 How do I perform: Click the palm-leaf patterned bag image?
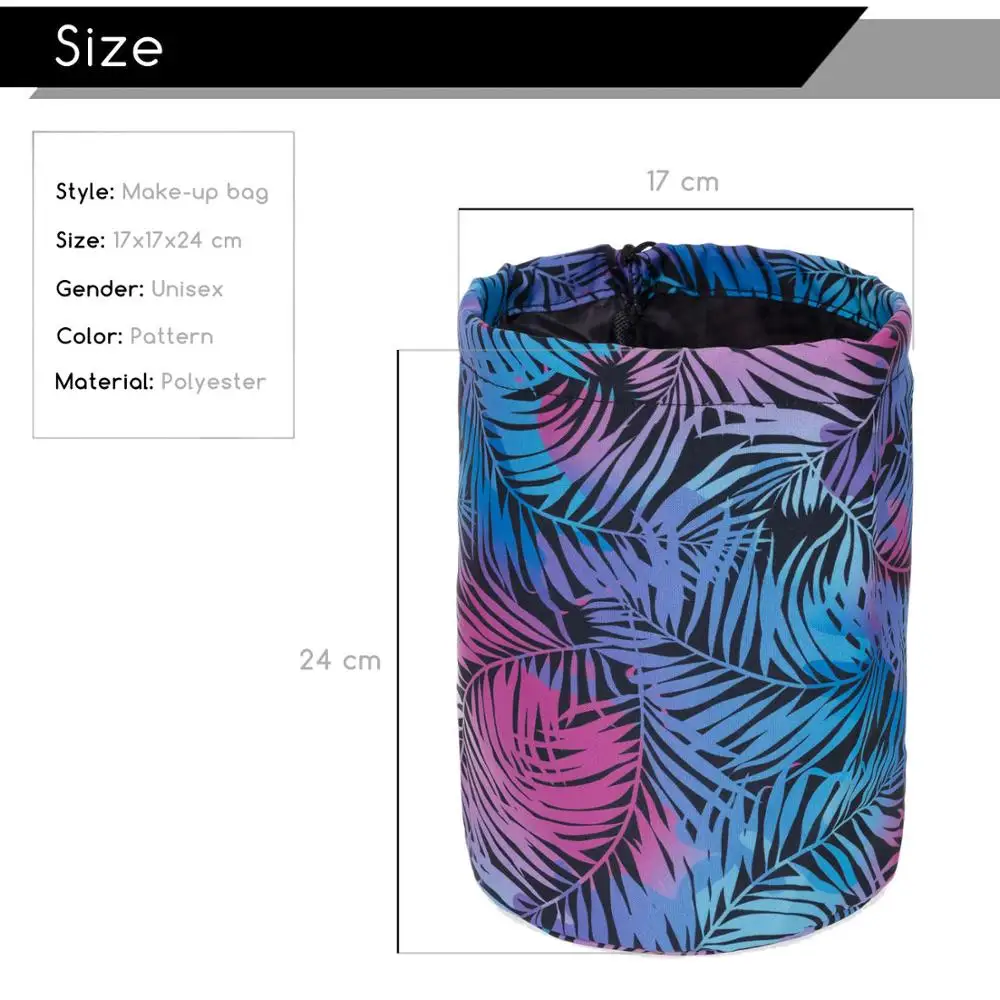[686, 596]
